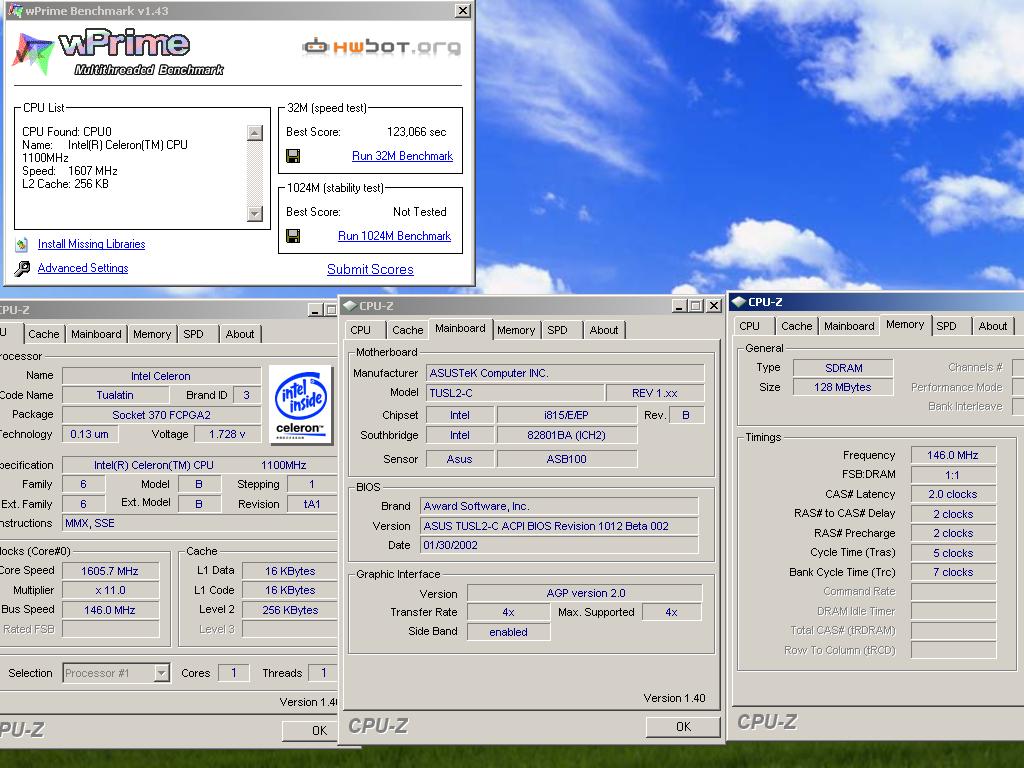Click the save icon next to Run 32M Benchmark

(293, 156)
